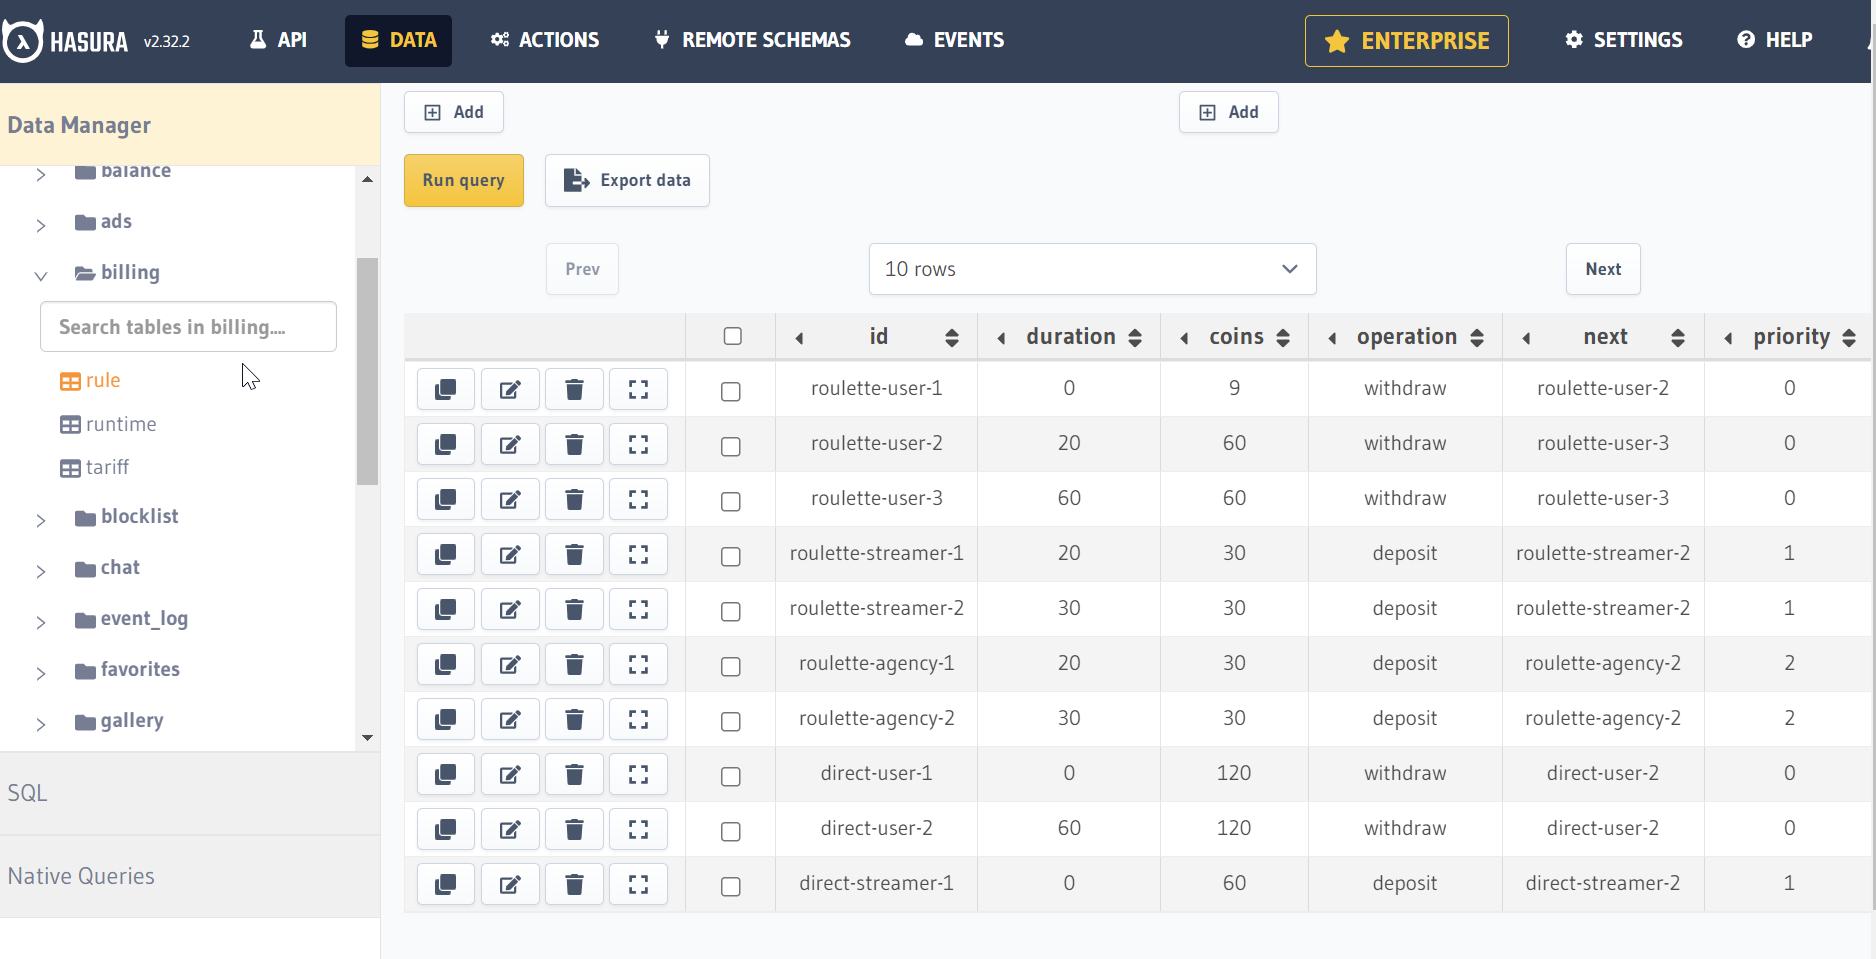Export the table data

click(627, 180)
